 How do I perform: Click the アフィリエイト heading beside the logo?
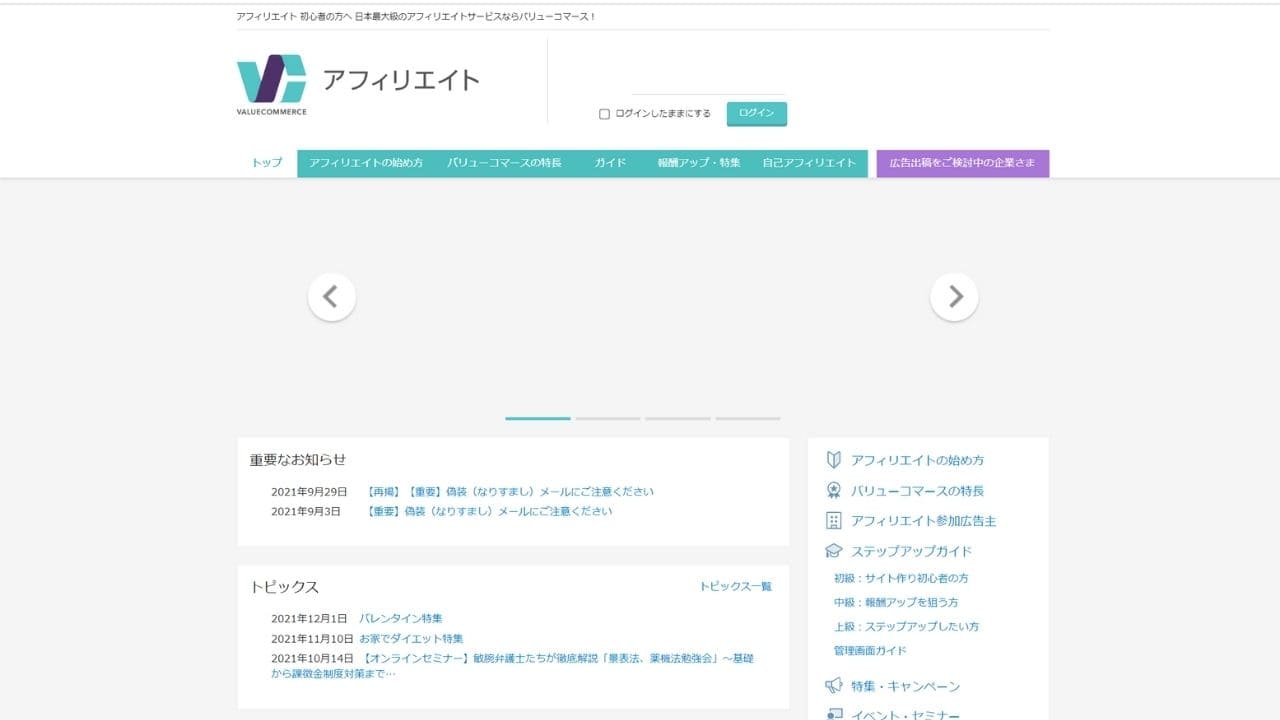tap(401, 80)
